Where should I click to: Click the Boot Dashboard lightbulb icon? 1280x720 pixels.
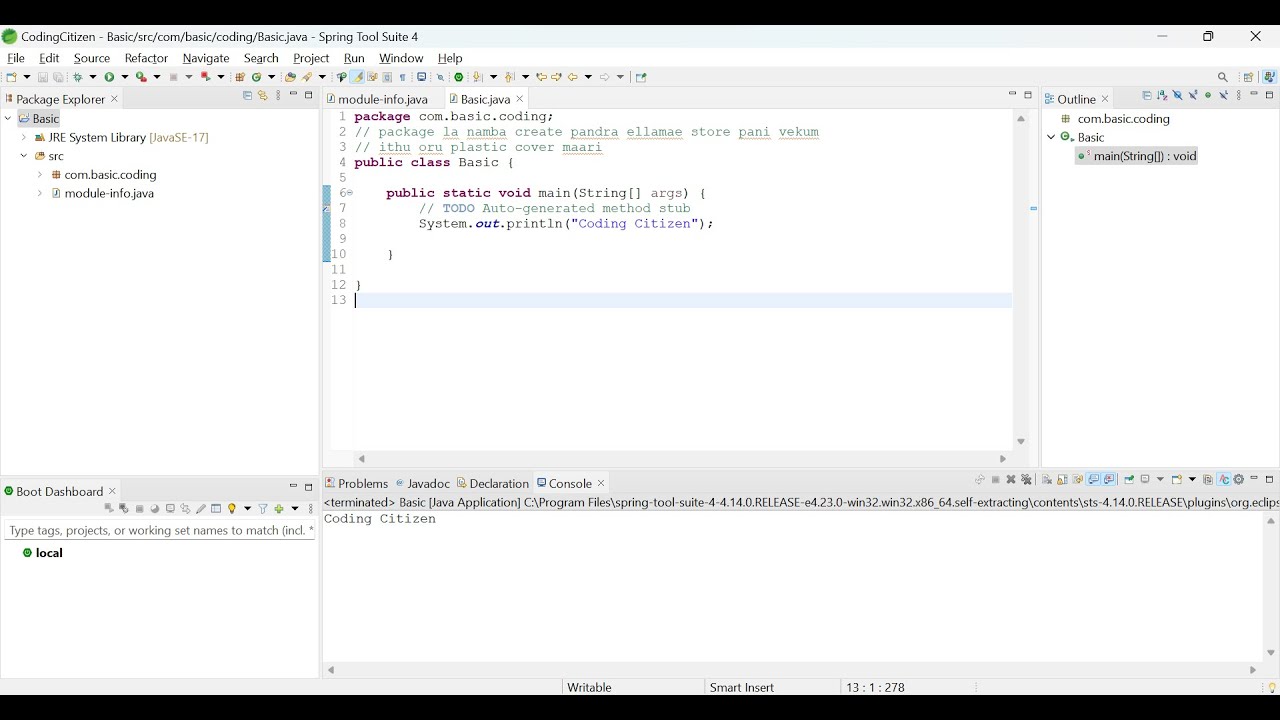[x=231, y=509]
